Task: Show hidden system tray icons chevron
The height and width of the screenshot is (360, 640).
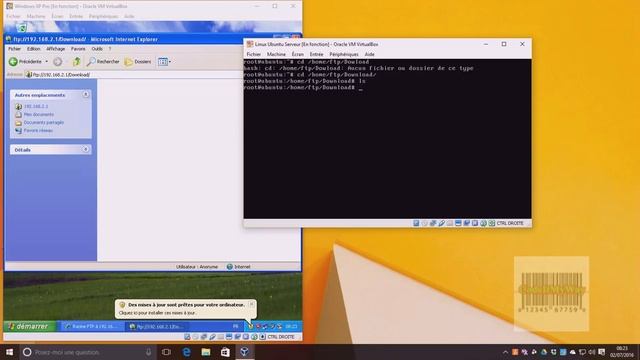Action: click(505, 352)
